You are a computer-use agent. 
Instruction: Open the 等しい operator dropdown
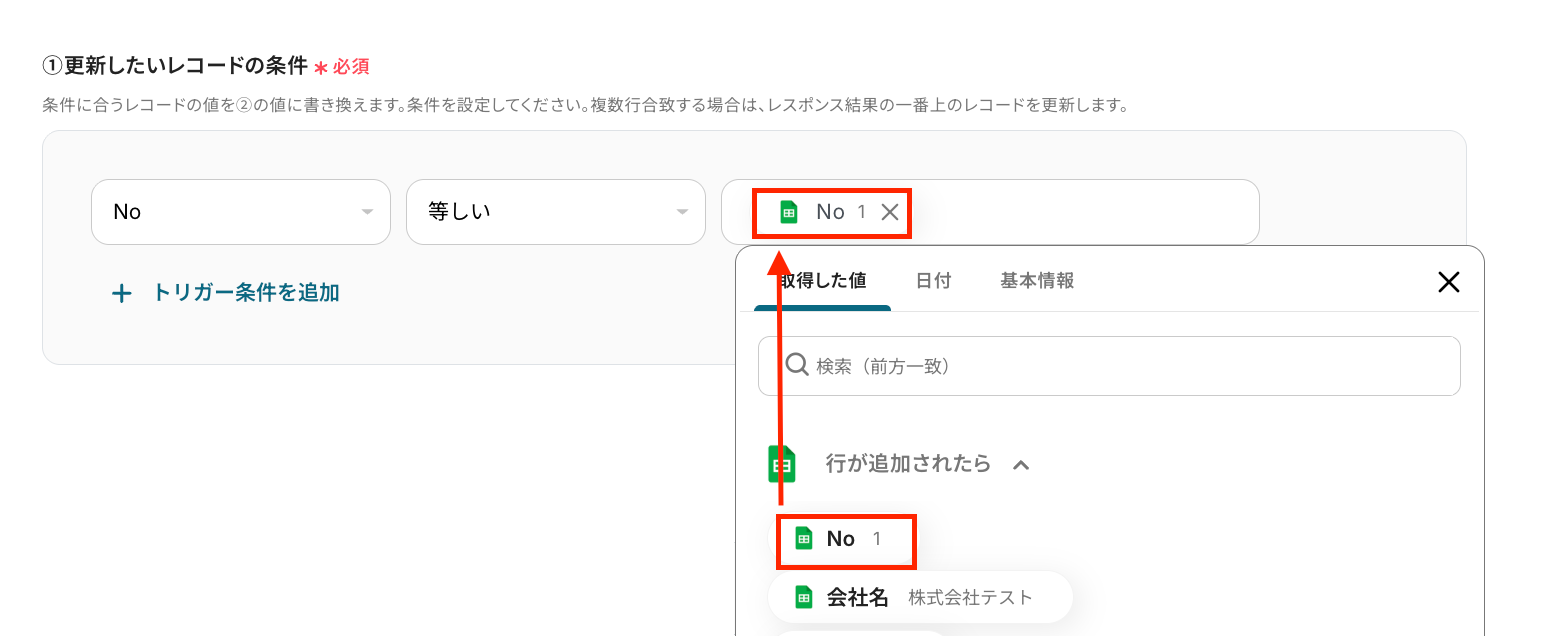pos(556,212)
